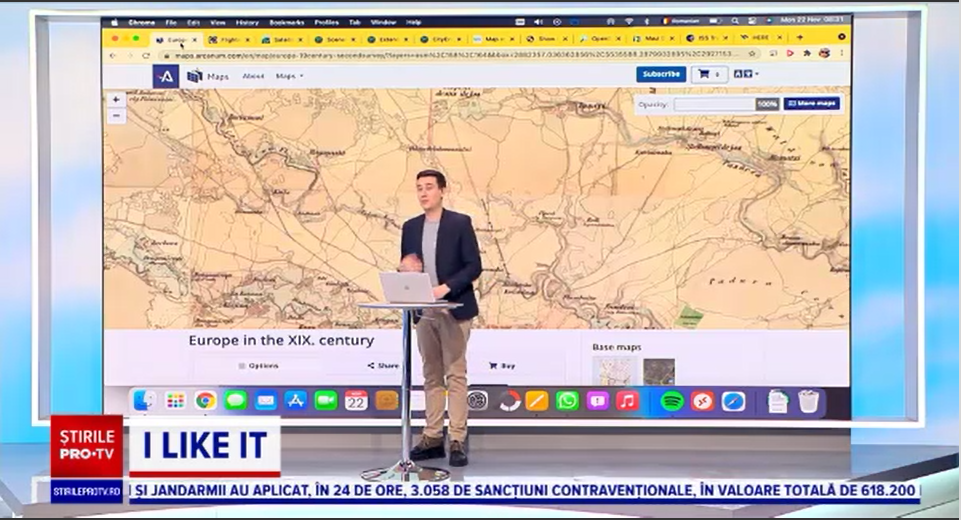Open FaceTime from the dock
This screenshot has width=961, height=520.
[326, 401]
